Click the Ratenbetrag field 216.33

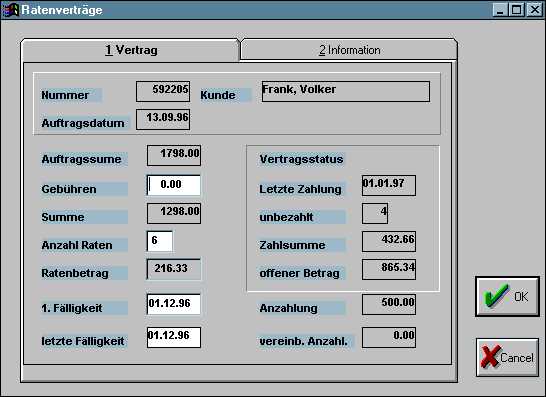174,269
